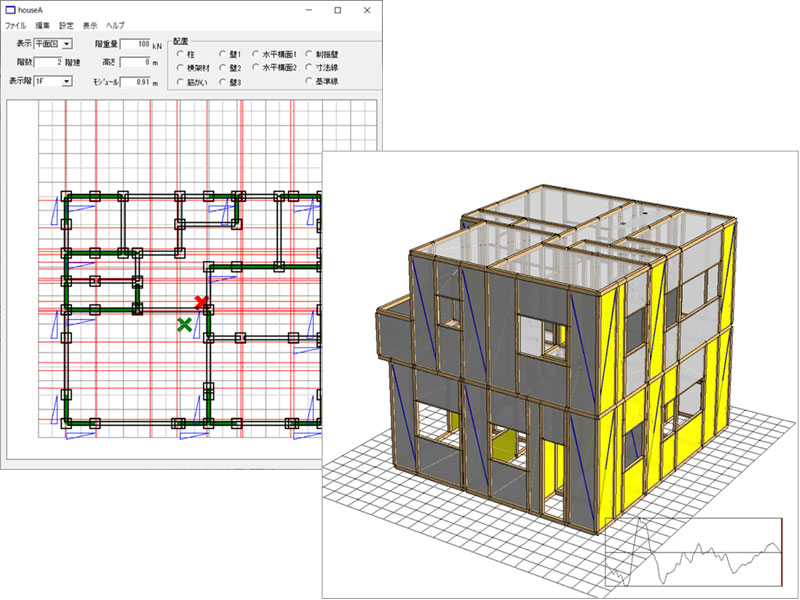
Task: Select the 柱 placement radio button
Action: pos(180,53)
